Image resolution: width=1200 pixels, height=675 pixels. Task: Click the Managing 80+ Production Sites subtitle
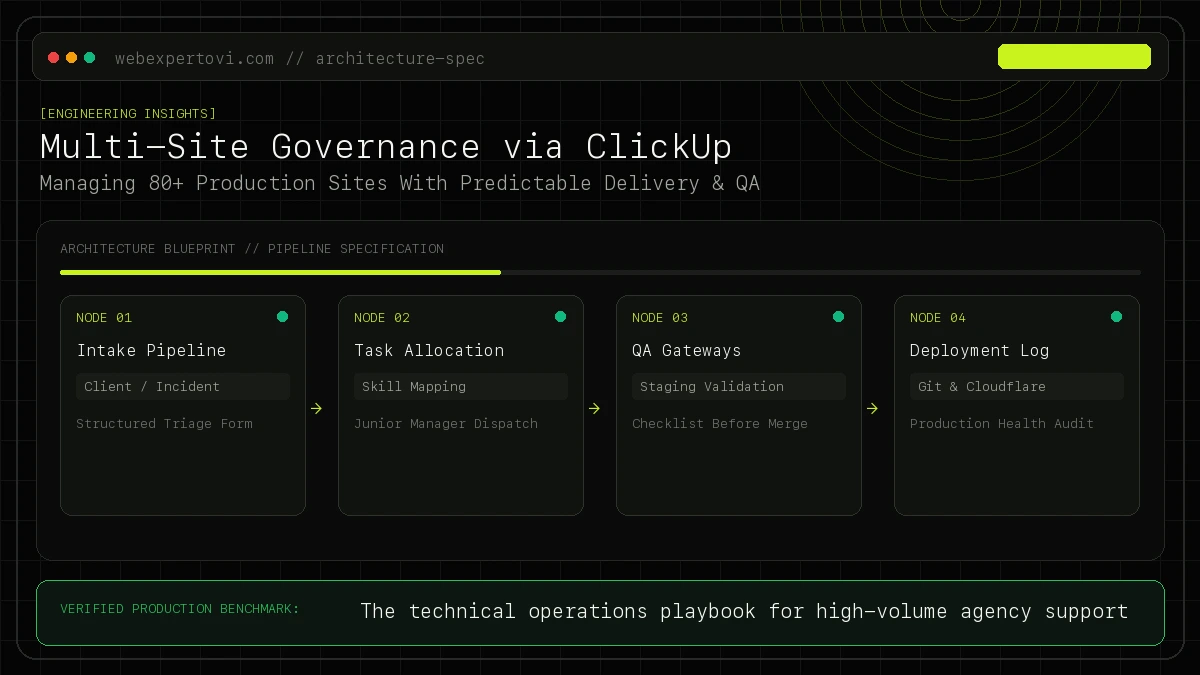[400, 183]
